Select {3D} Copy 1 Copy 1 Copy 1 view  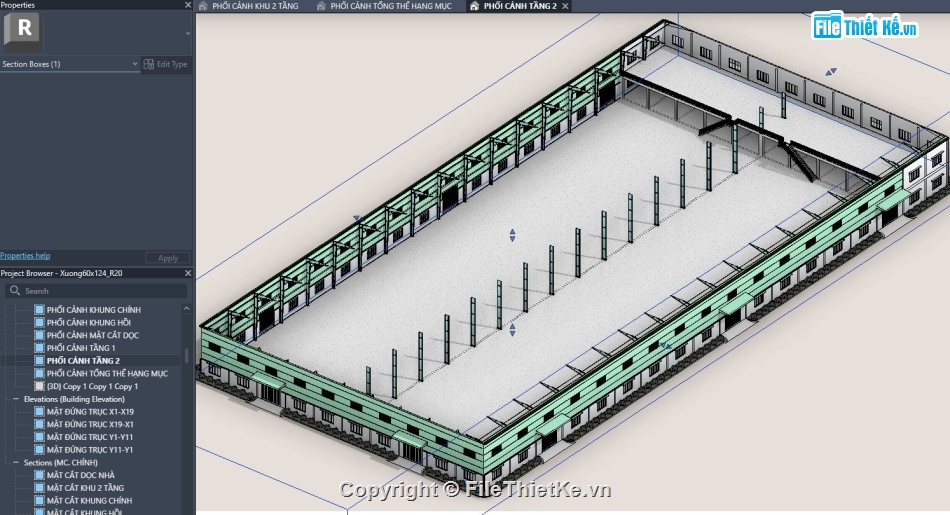click(92, 387)
